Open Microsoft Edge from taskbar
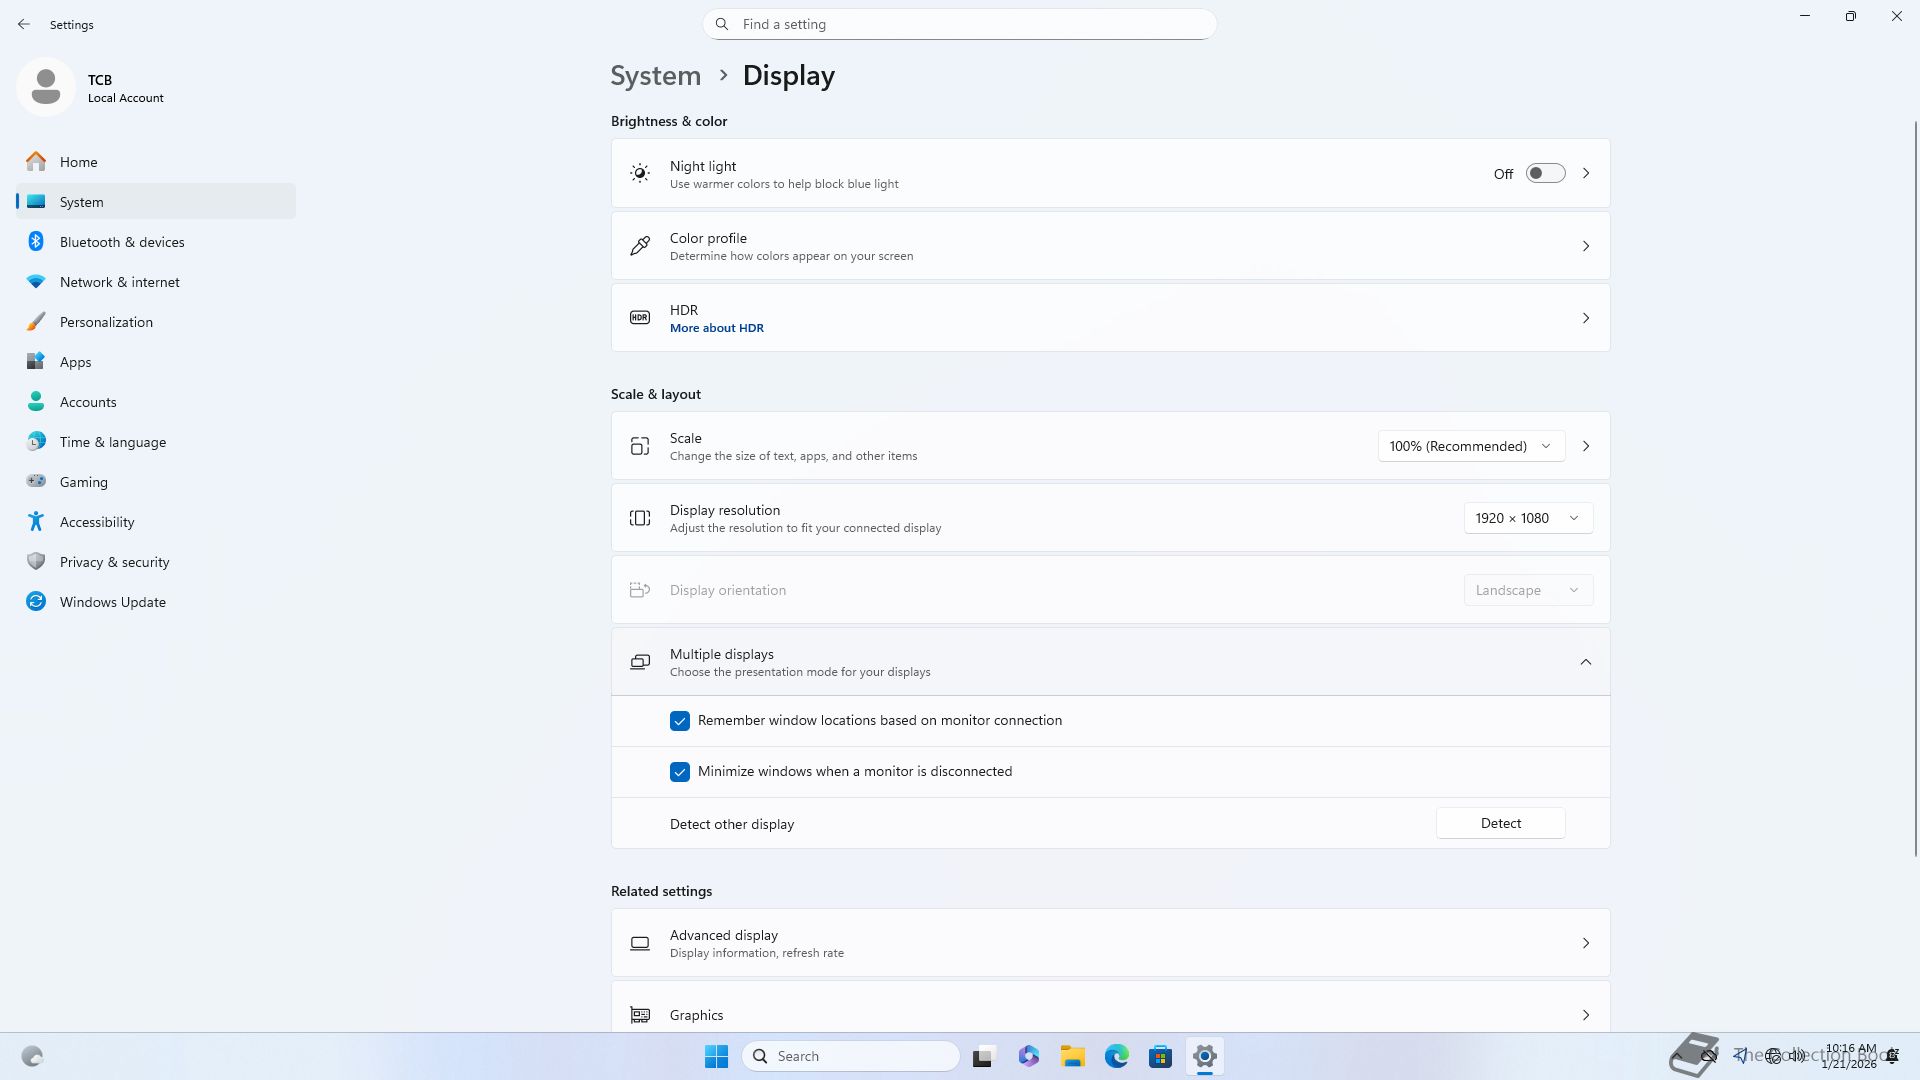Screen dimensions: 1920x1080 (x=1116, y=1056)
